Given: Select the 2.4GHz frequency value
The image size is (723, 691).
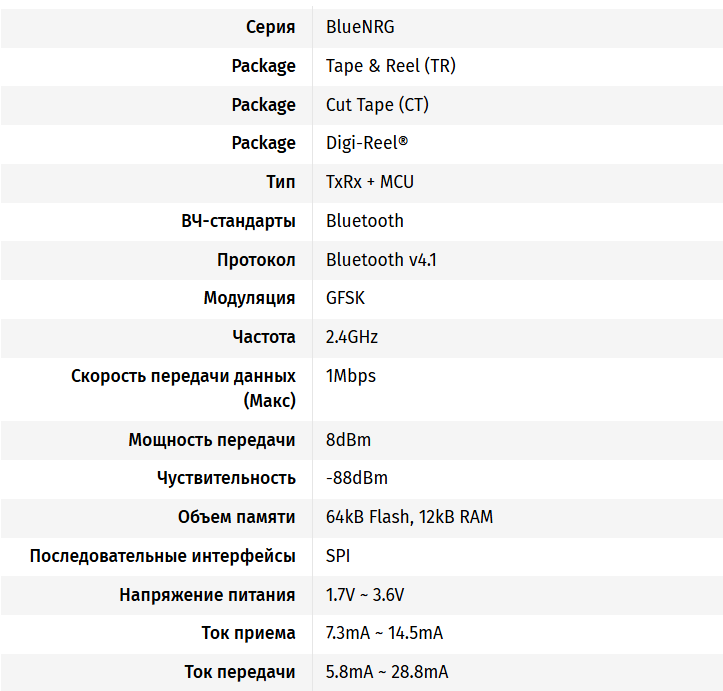Looking at the screenshot, I should (352, 337).
